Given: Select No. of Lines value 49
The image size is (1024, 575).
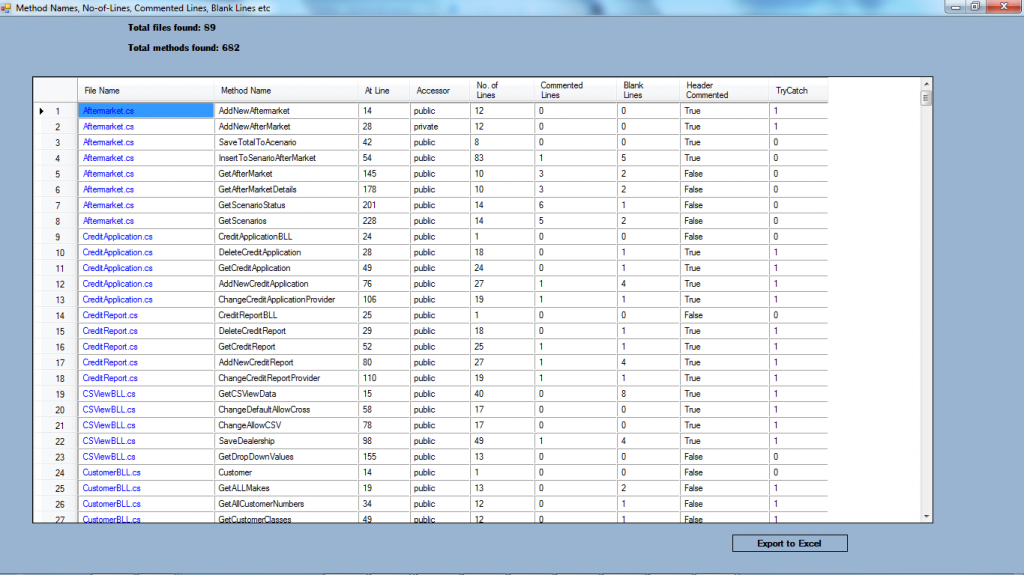Looking at the screenshot, I should (502, 441).
